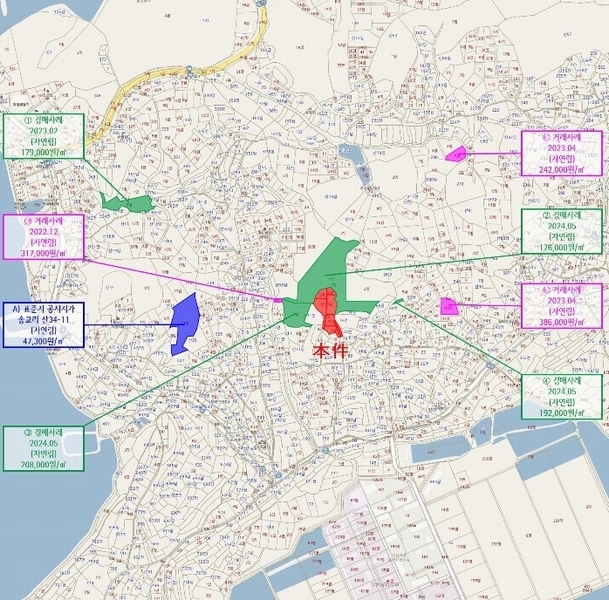
Task: Click the magenta parcel near the 242,000원 callout
Action: (456, 153)
